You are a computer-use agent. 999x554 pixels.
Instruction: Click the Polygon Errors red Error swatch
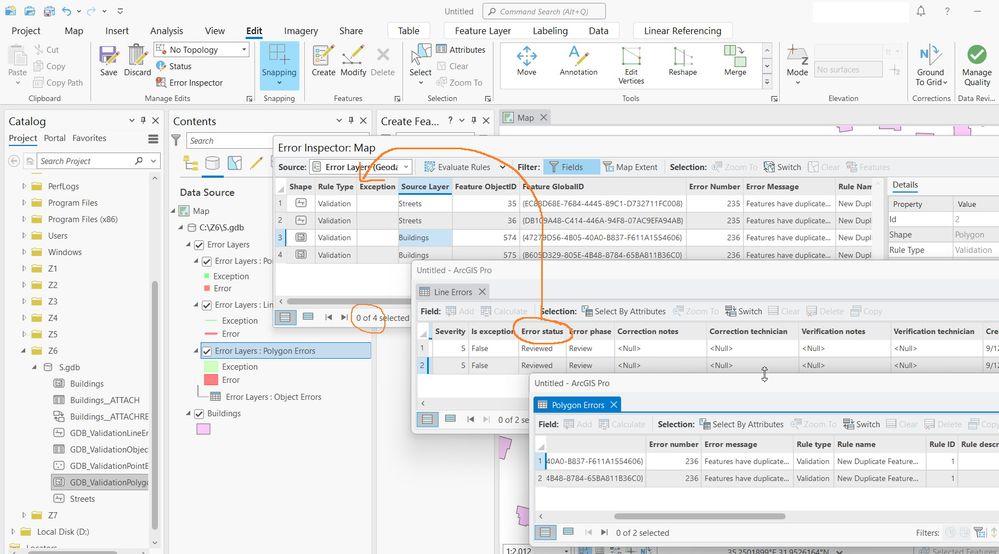pos(211,380)
